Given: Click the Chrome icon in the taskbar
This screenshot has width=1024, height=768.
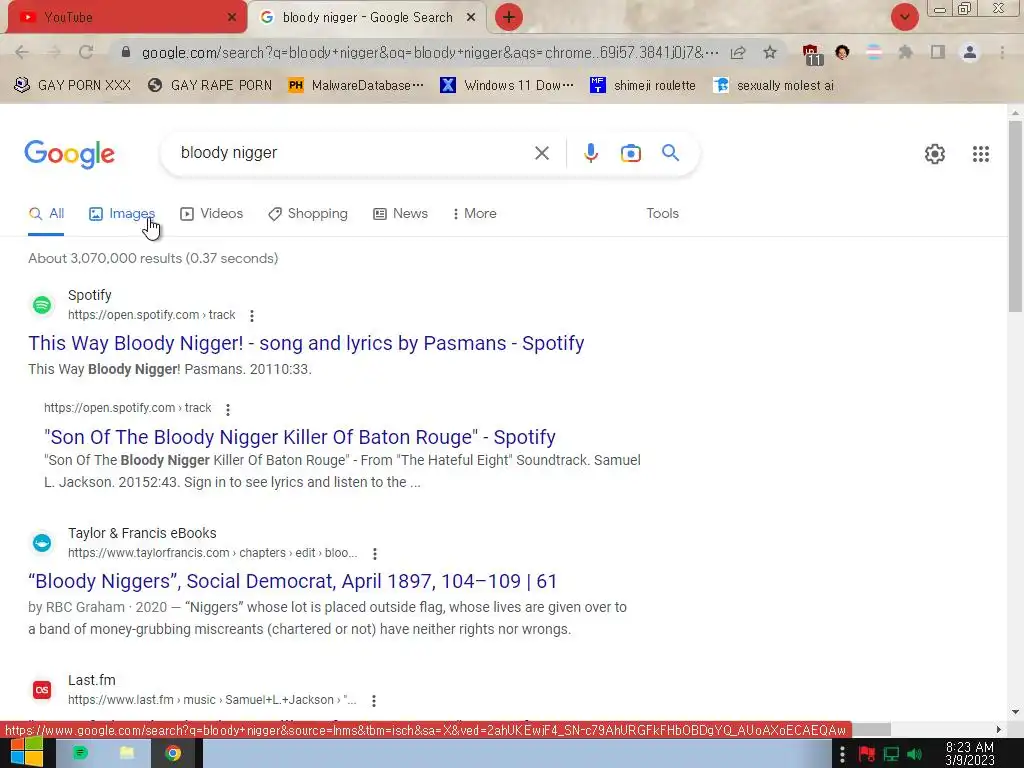Looking at the screenshot, I should (173, 754).
